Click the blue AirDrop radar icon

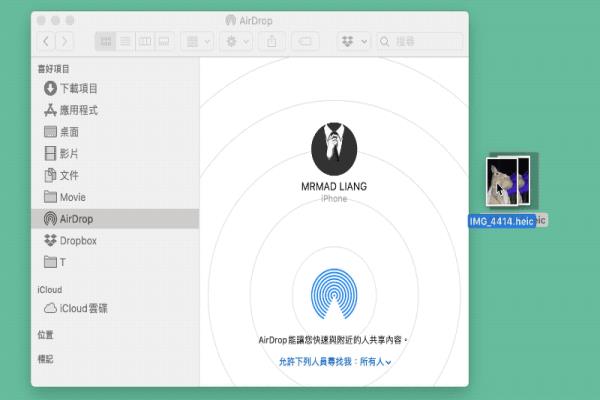[x=334, y=294]
